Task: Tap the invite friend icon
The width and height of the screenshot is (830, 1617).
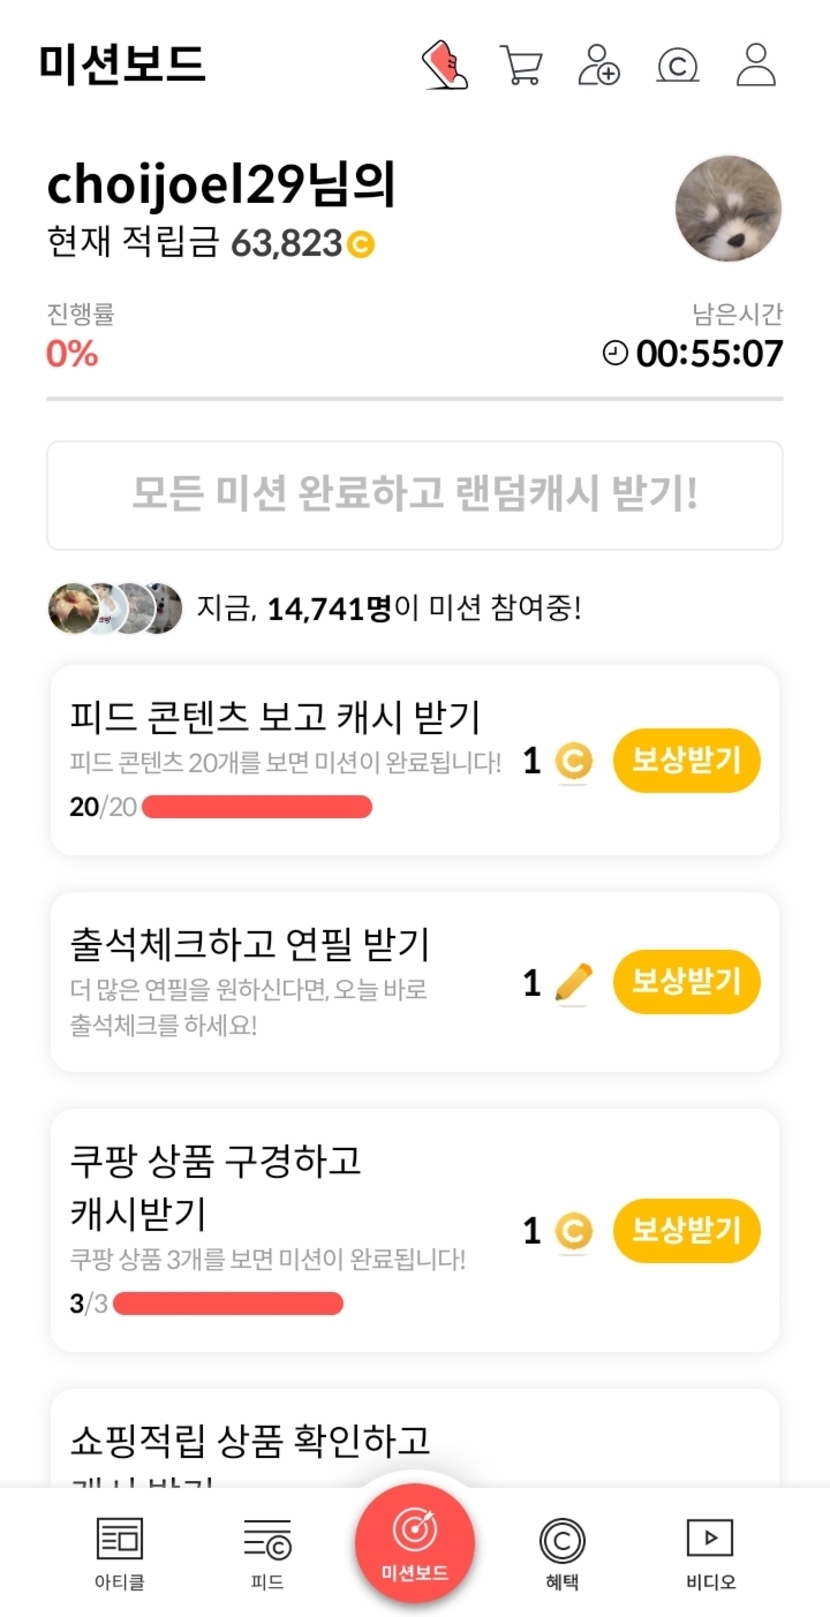Action: 599,65
